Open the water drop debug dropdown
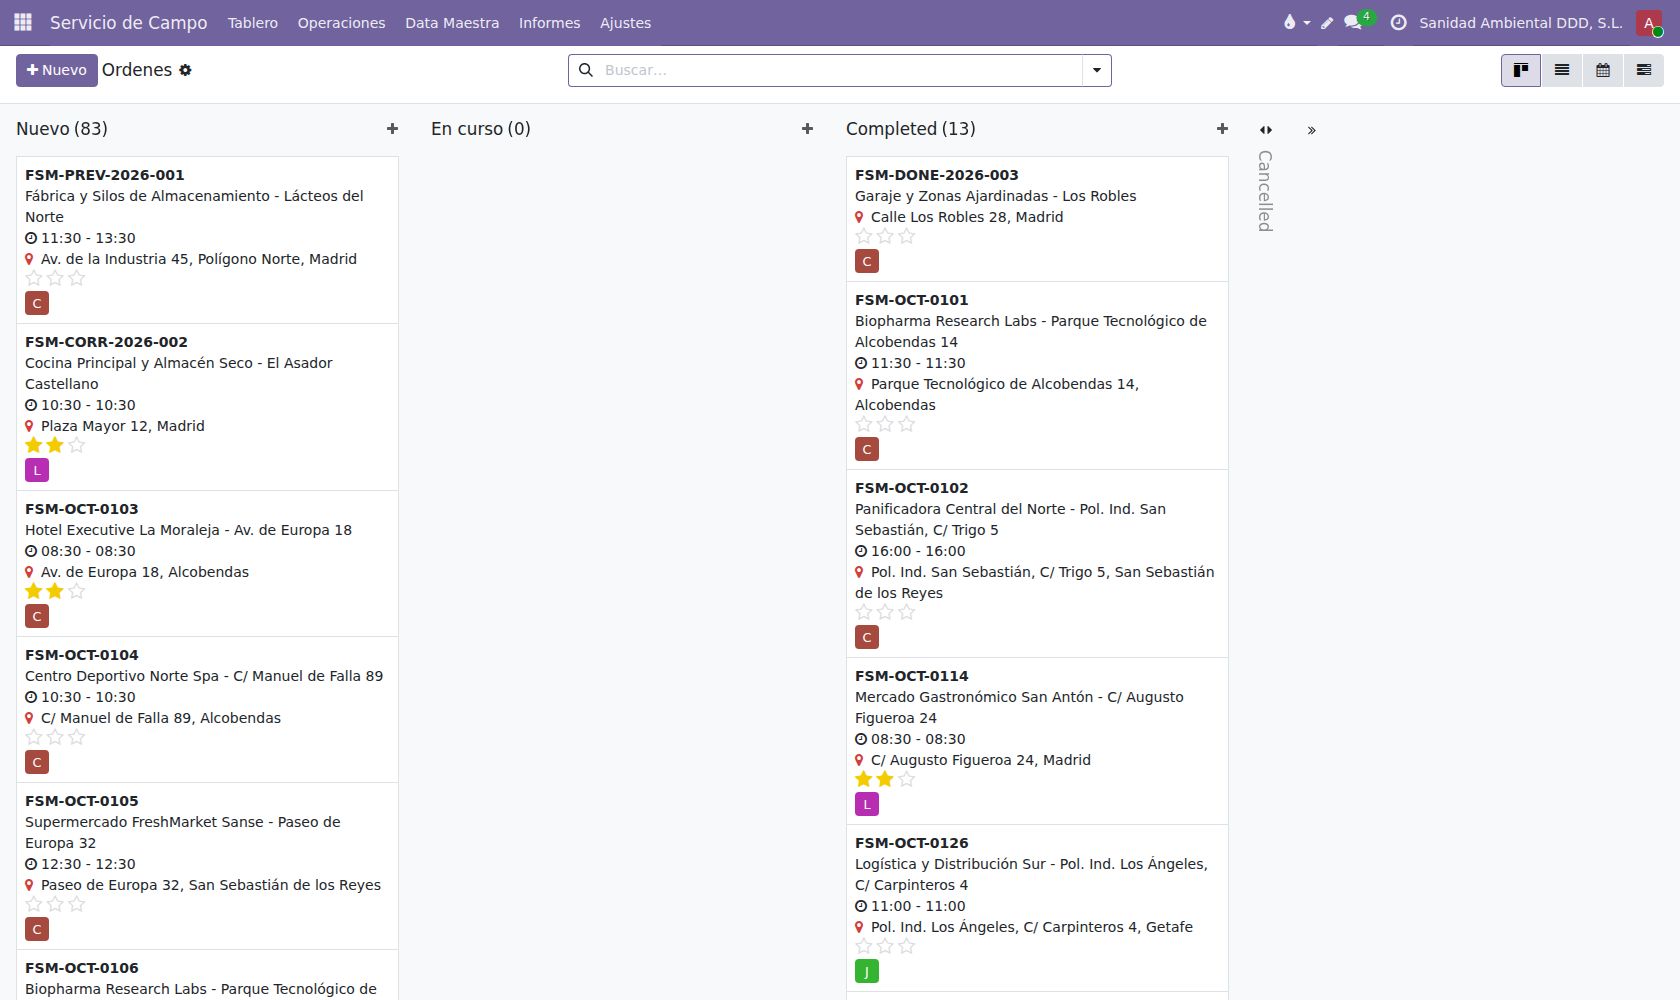1680x1000 pixels. [x=1296, y=22]
